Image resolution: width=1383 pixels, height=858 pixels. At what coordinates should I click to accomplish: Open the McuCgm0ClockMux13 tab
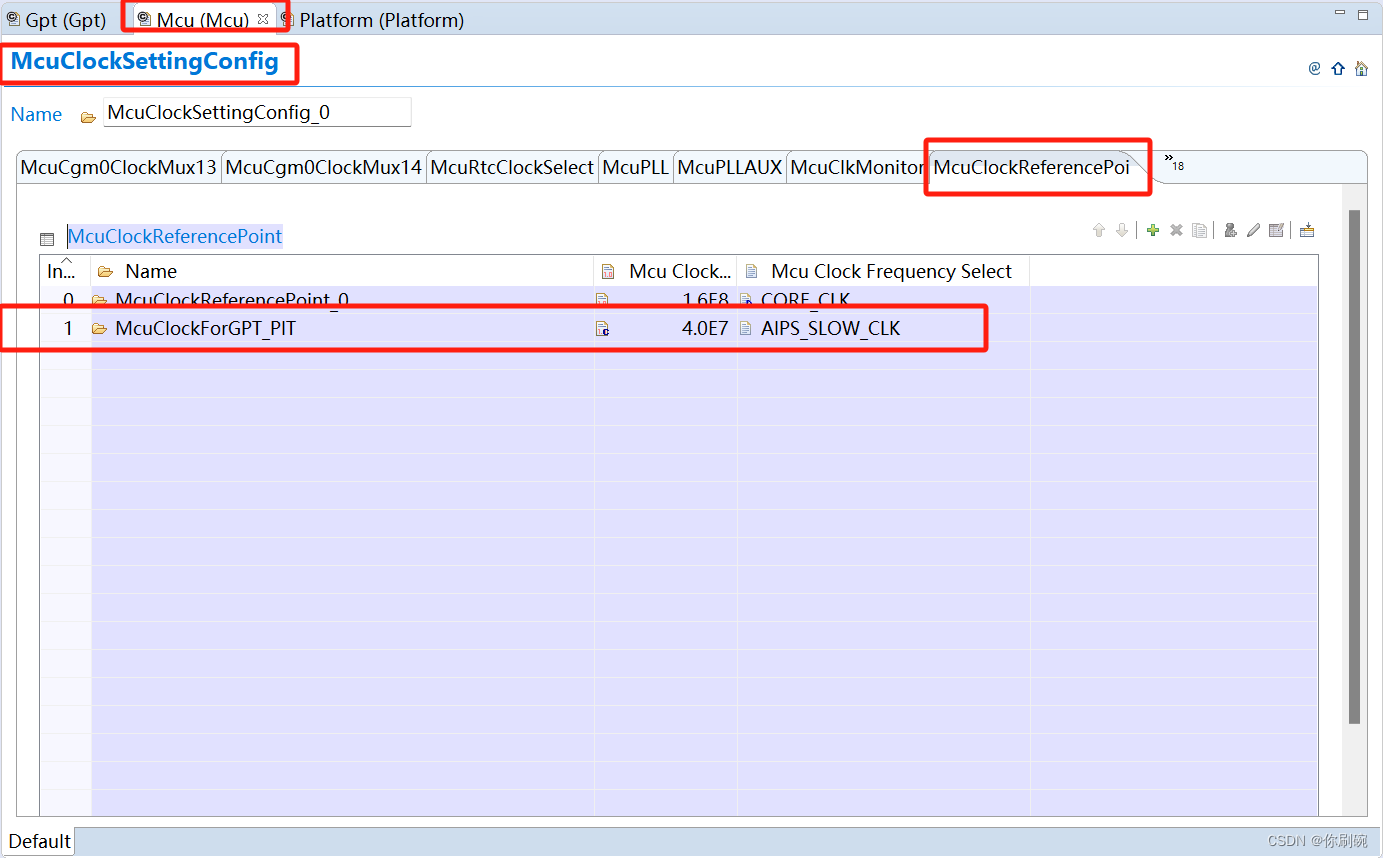pyautogui.click(x=119, y=168)
